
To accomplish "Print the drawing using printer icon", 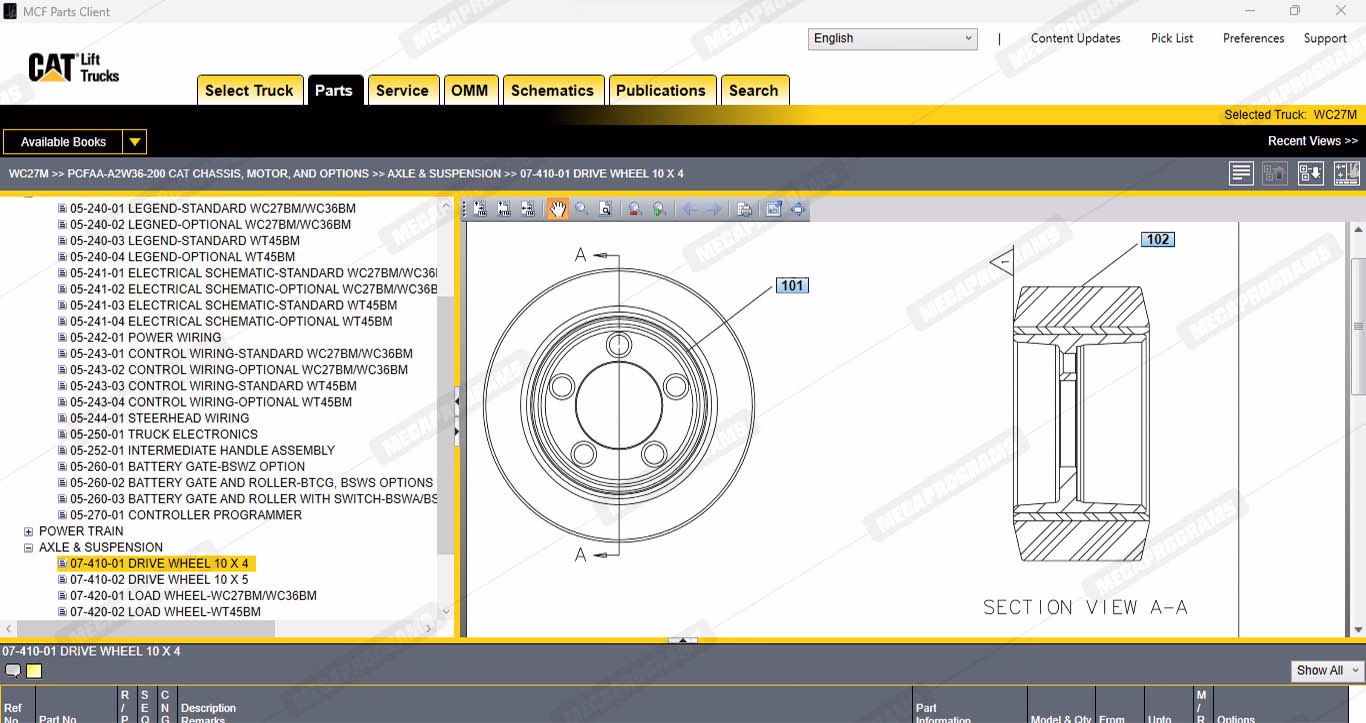I will (744, 209).
